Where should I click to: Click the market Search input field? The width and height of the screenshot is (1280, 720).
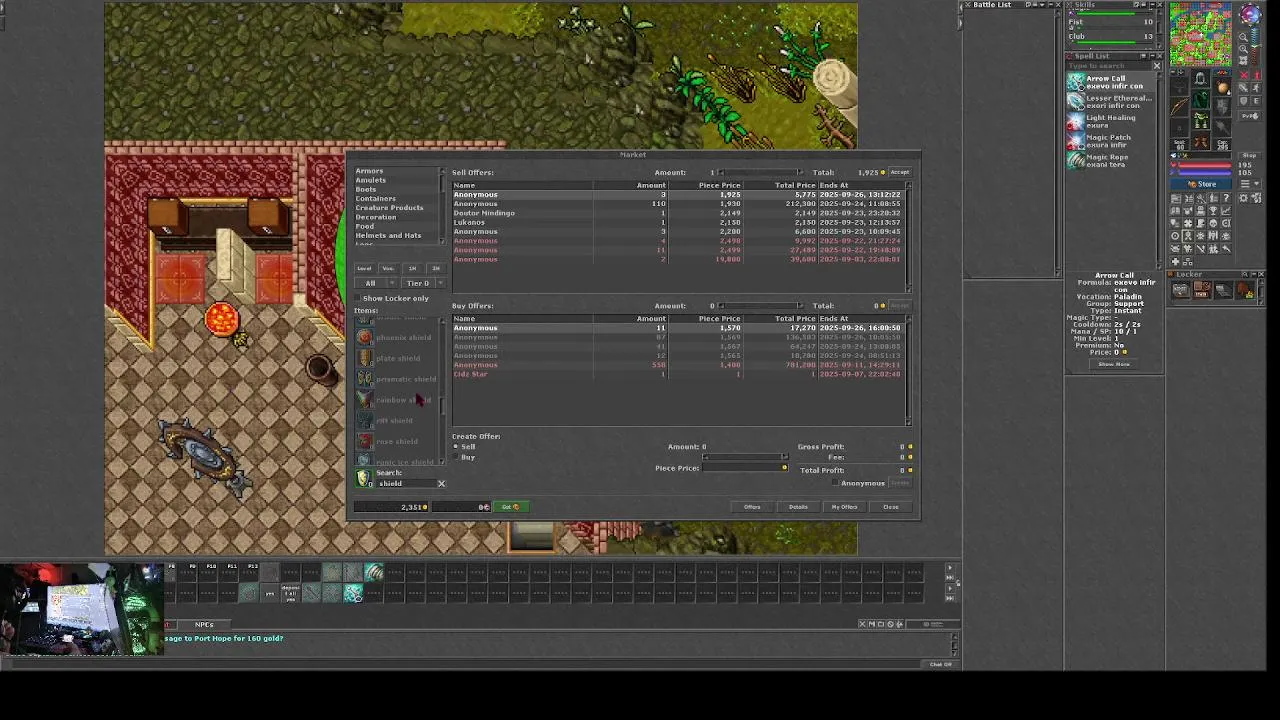405,484
